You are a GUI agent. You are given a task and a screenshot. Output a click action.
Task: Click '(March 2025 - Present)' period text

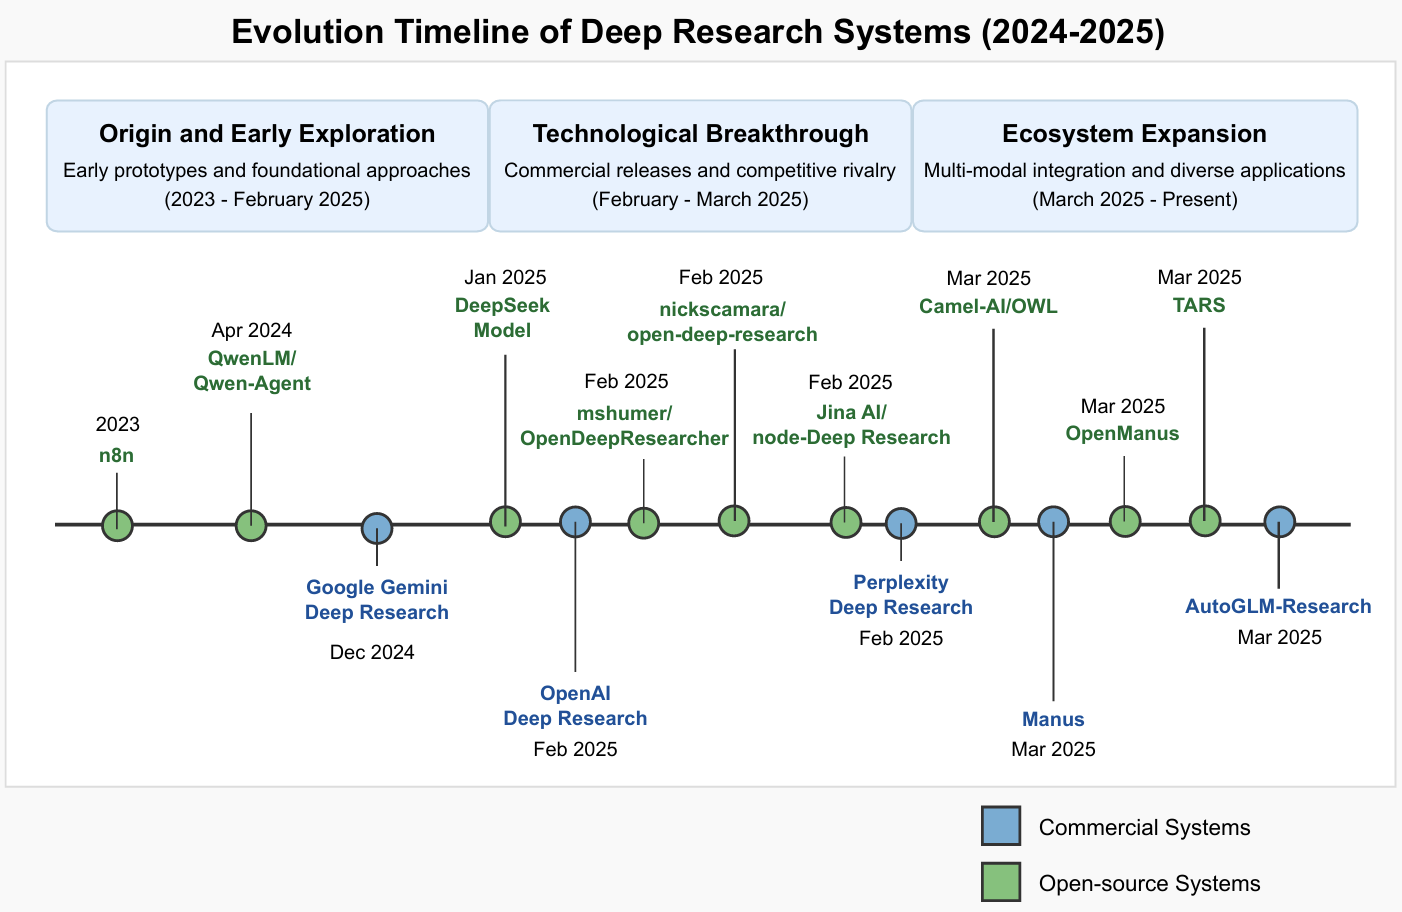click(1135, 200)
